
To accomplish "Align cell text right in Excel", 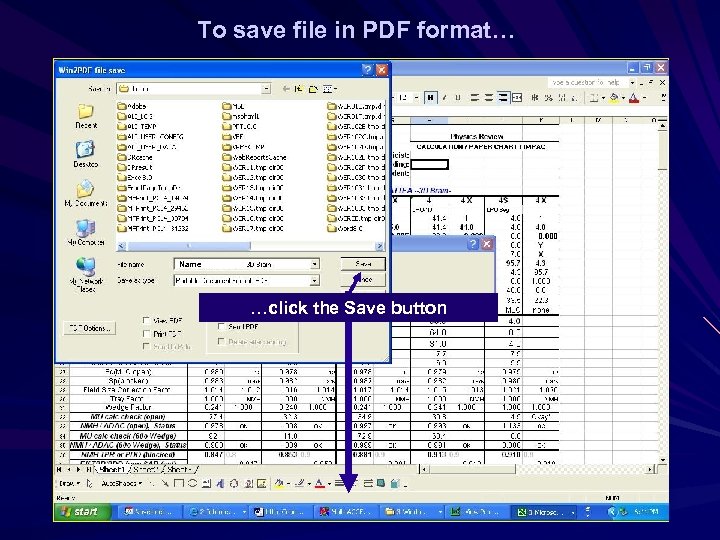I will (x=503, y=97).
